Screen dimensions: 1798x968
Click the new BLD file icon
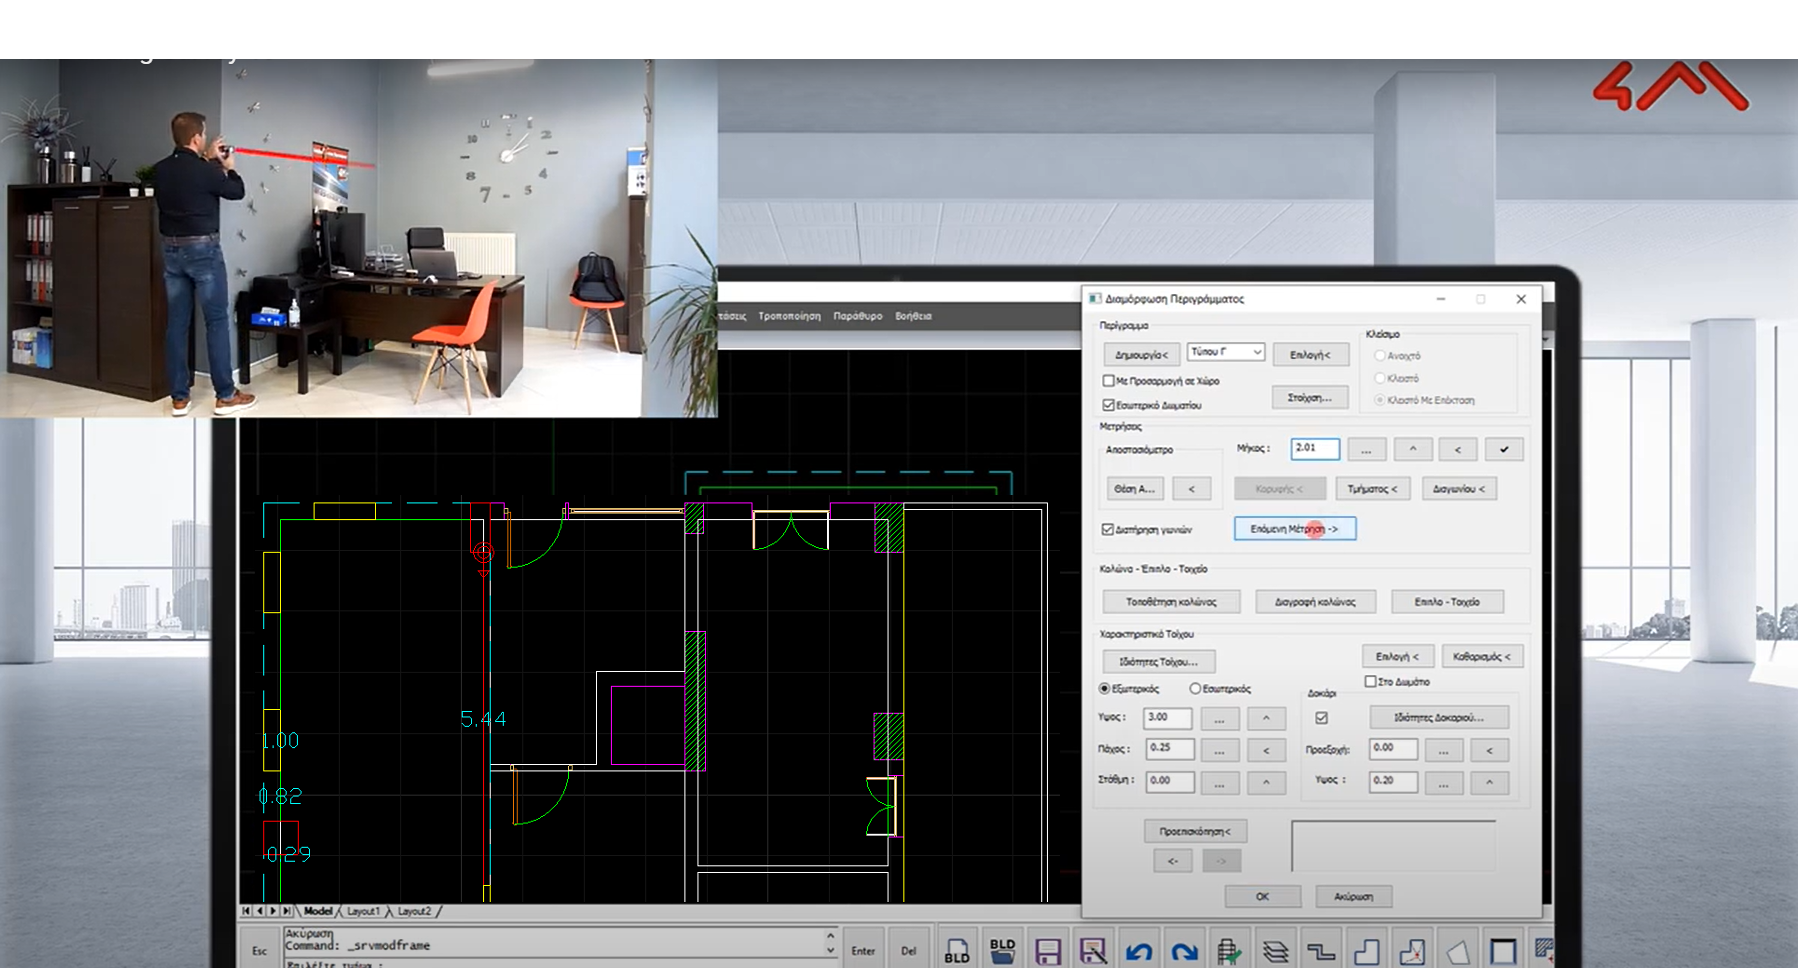pos(956,950)
